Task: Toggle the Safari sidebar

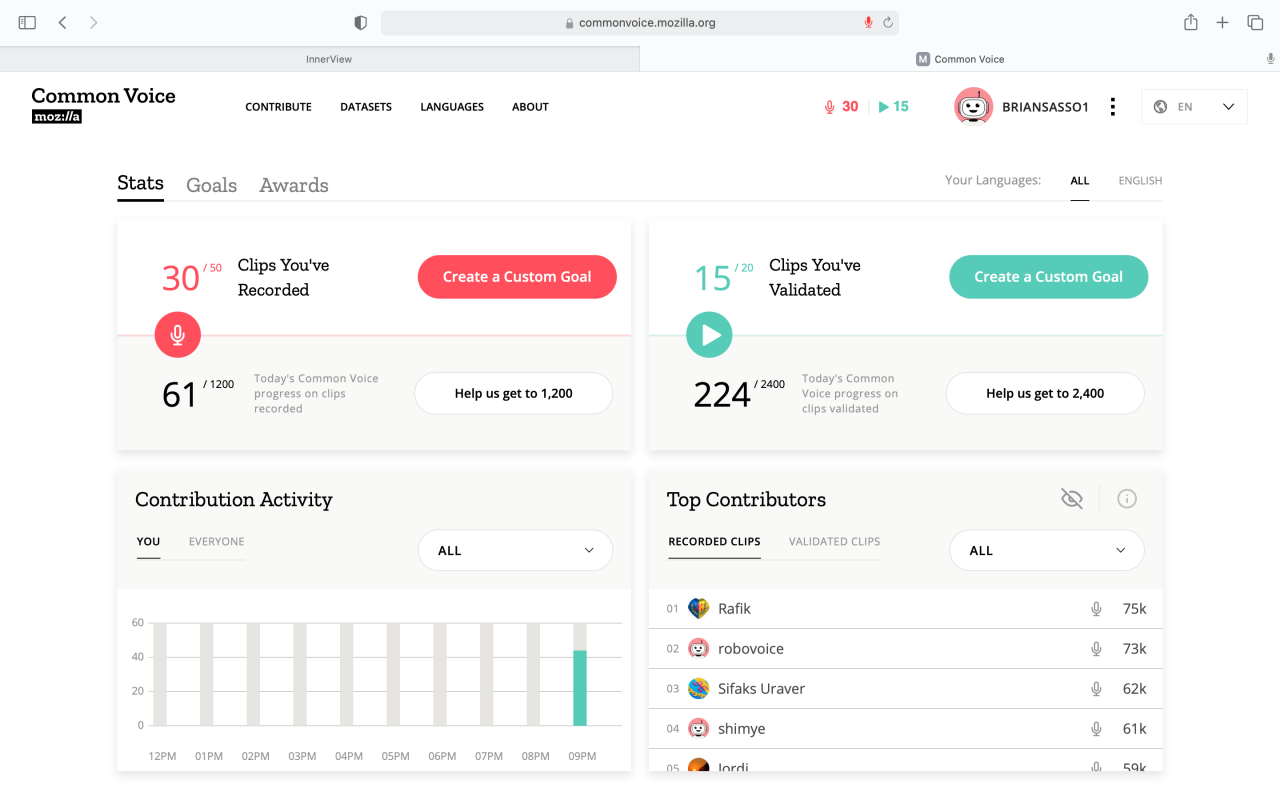Action: (27, 22)
